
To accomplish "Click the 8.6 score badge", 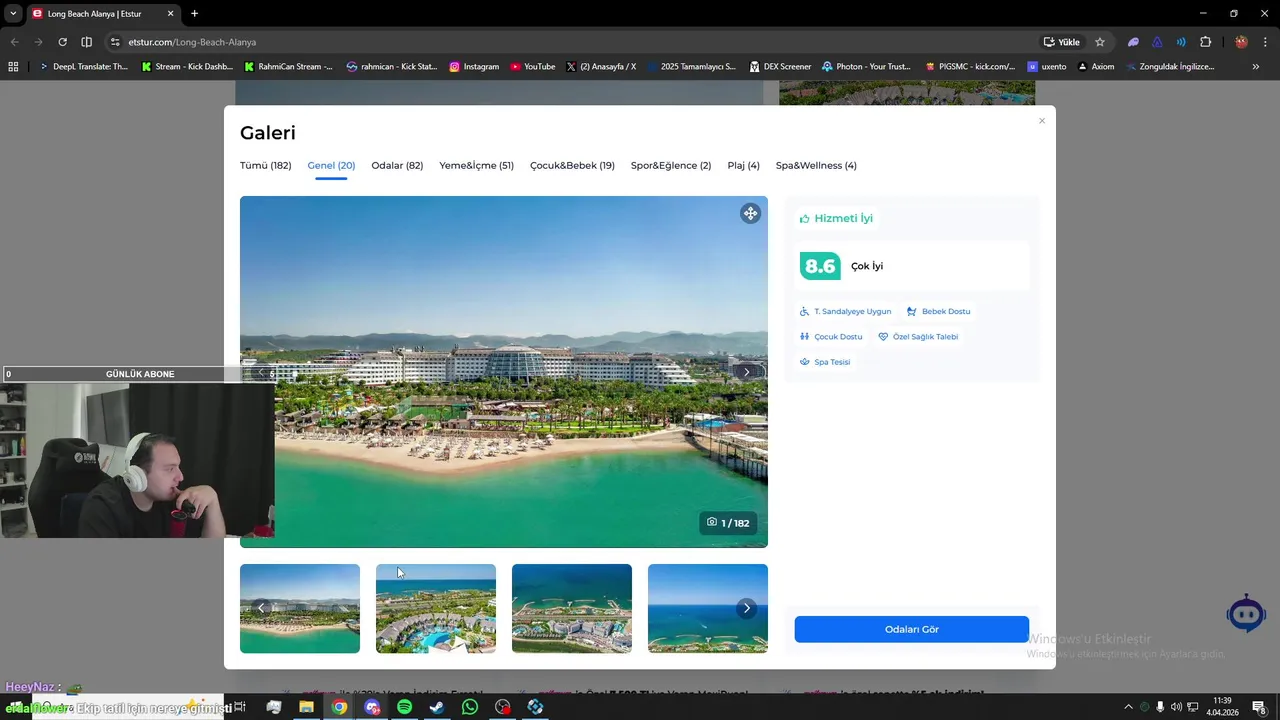I will [x=820, y=266].
